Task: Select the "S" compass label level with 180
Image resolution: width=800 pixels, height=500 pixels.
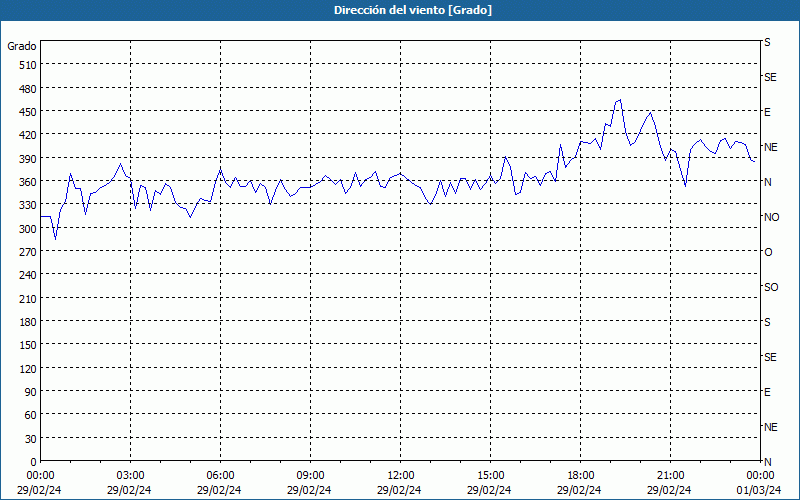Action: (767, 322)
